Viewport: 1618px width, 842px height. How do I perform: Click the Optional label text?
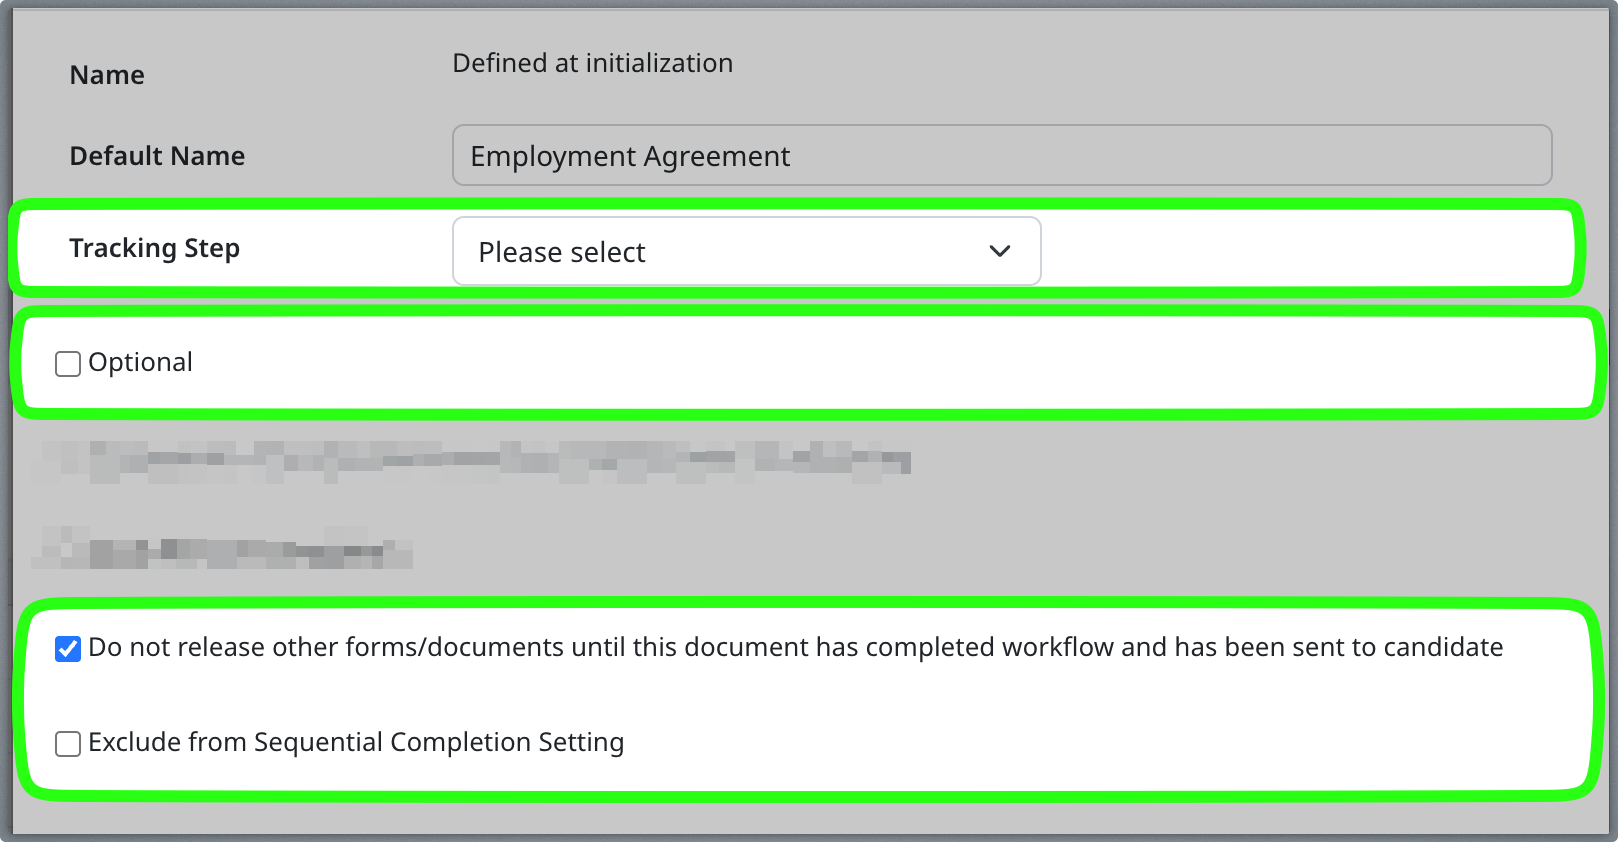click(x=140, y=362)
